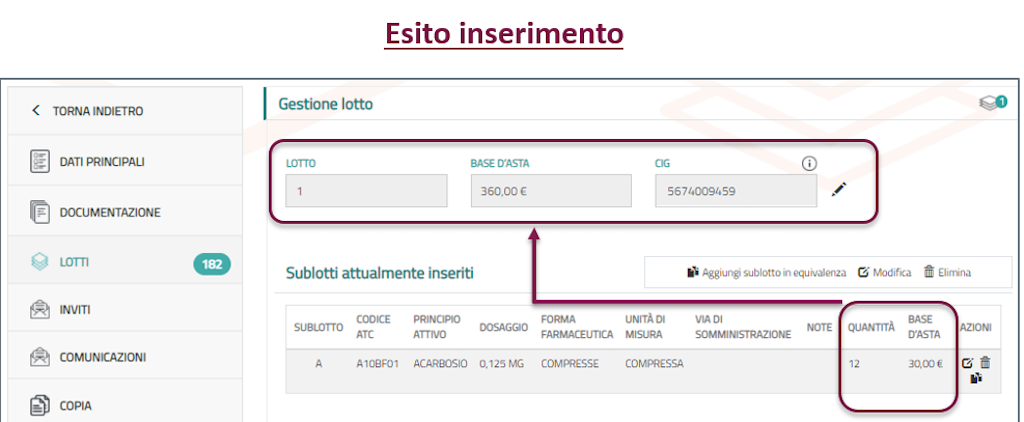Click the info icon above CIG field
This screenshot has width=1024, height=422.
(x=809, y=163)
